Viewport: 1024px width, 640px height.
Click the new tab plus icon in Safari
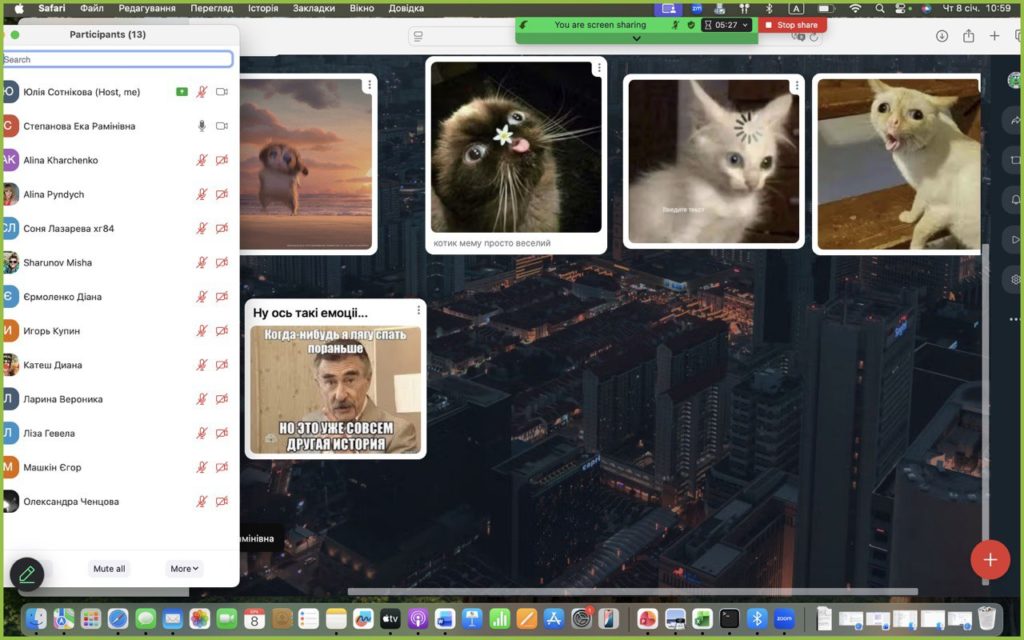[994, 36]
